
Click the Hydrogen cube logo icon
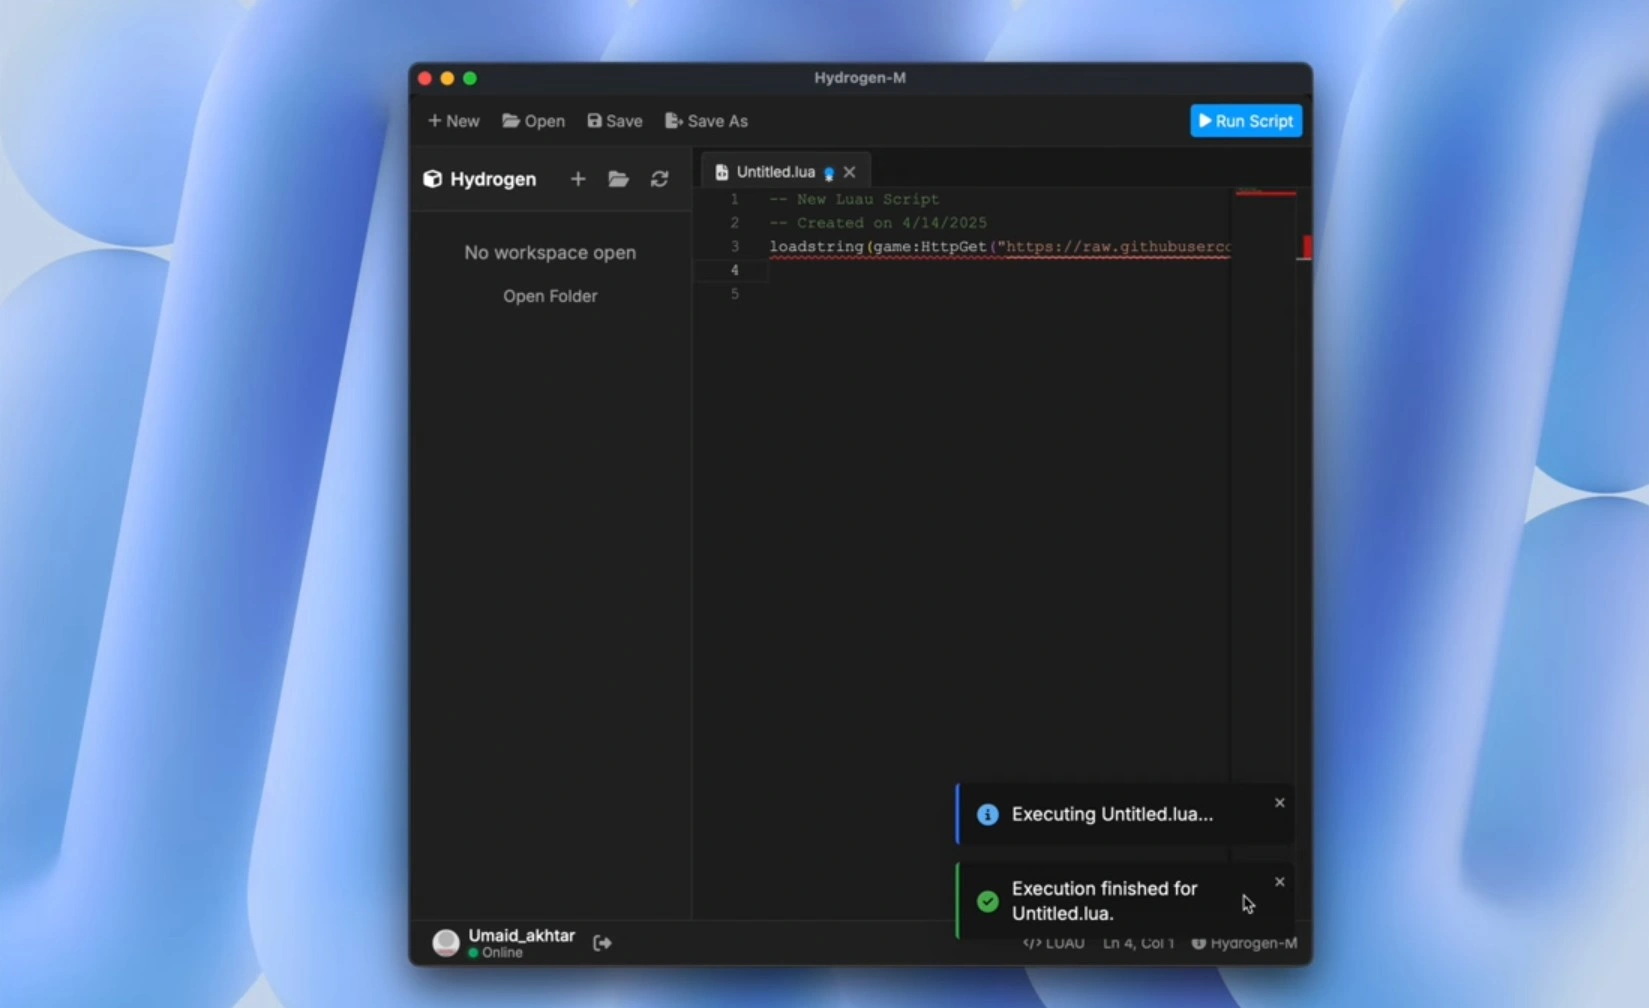[x=432, y=179]
